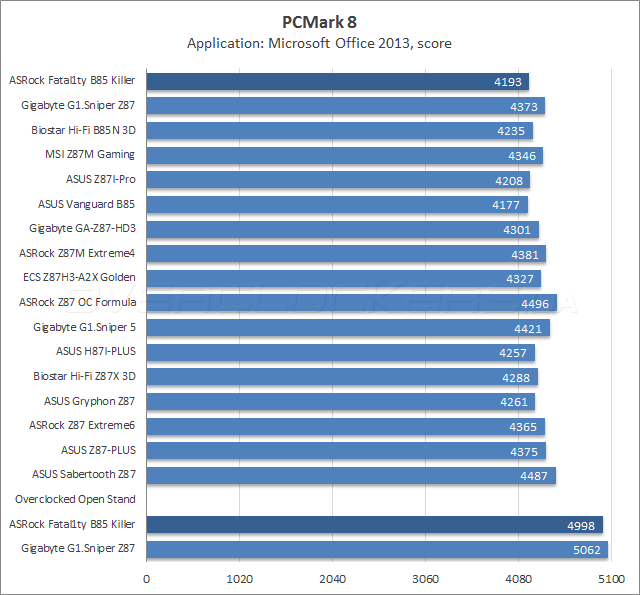Click the 4261 score value
Screen dimensions: 640x595
point(514,402)
